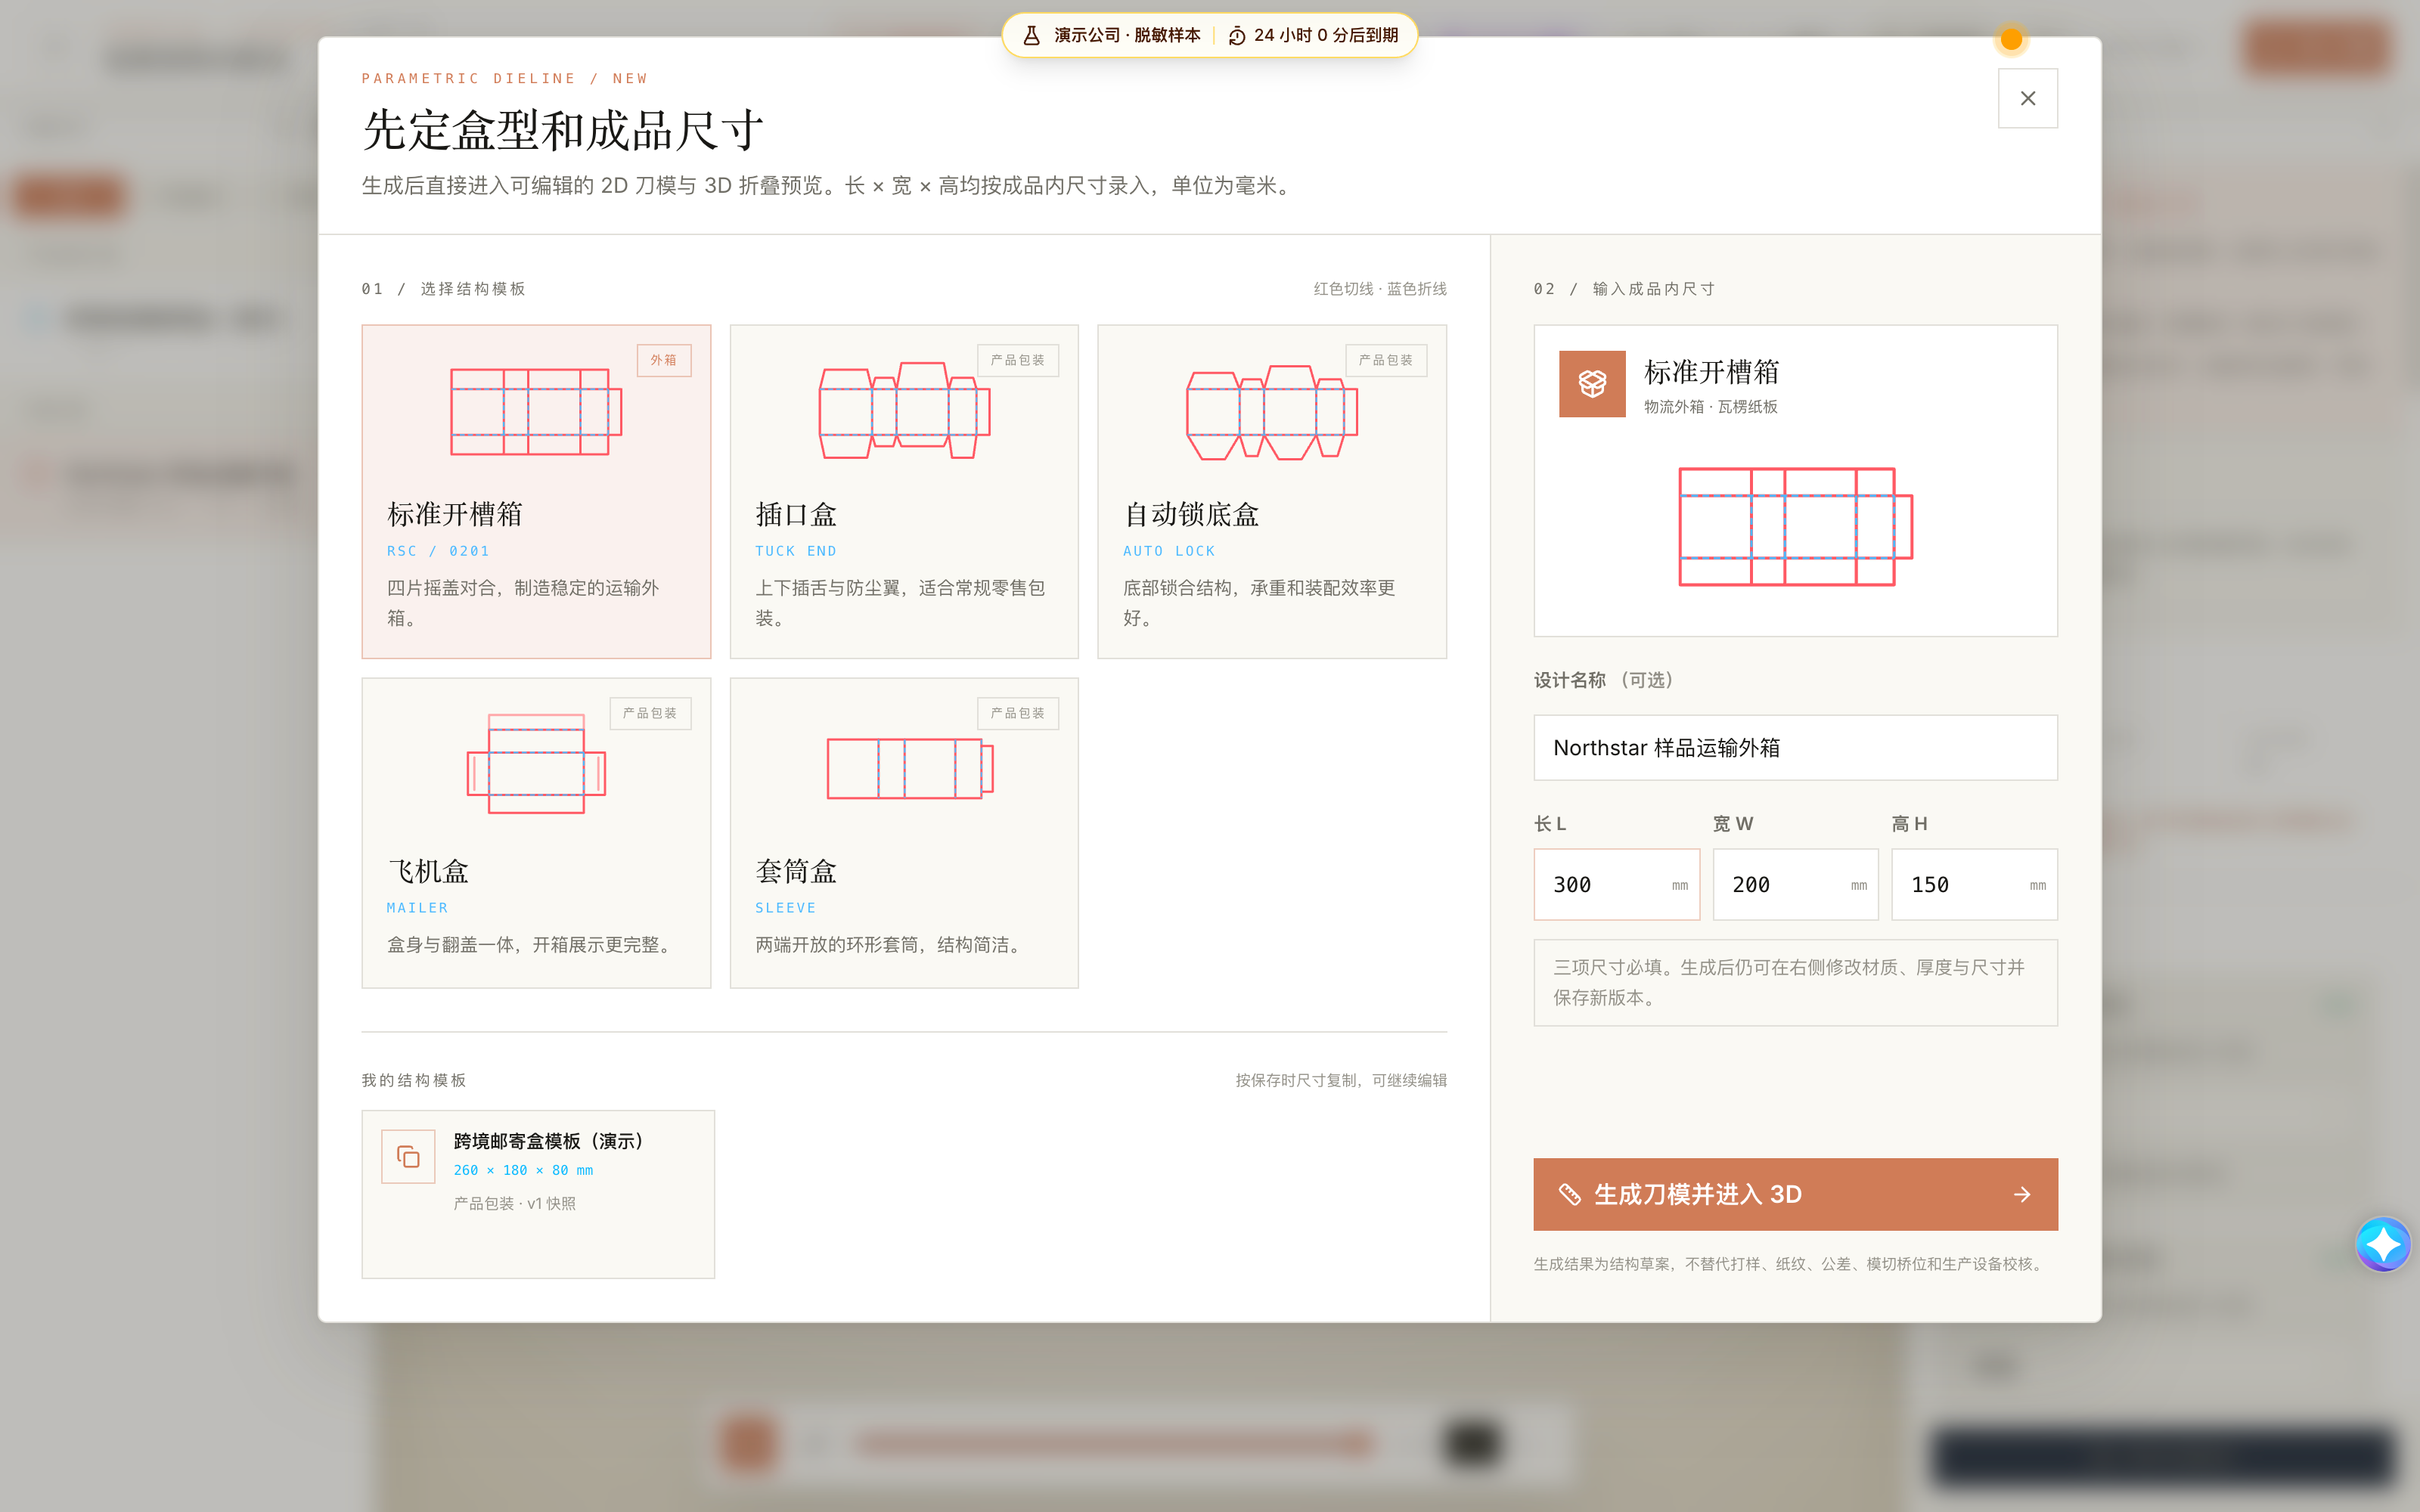Click the RSC / 0201 code label
The image size is (2420, 1512).
(x=438, y=551)
